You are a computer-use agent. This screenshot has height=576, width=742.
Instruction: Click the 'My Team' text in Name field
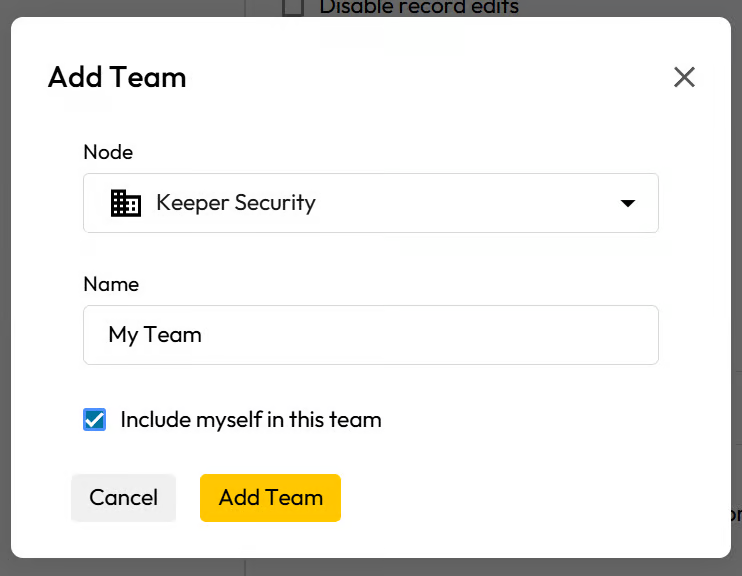155,335
